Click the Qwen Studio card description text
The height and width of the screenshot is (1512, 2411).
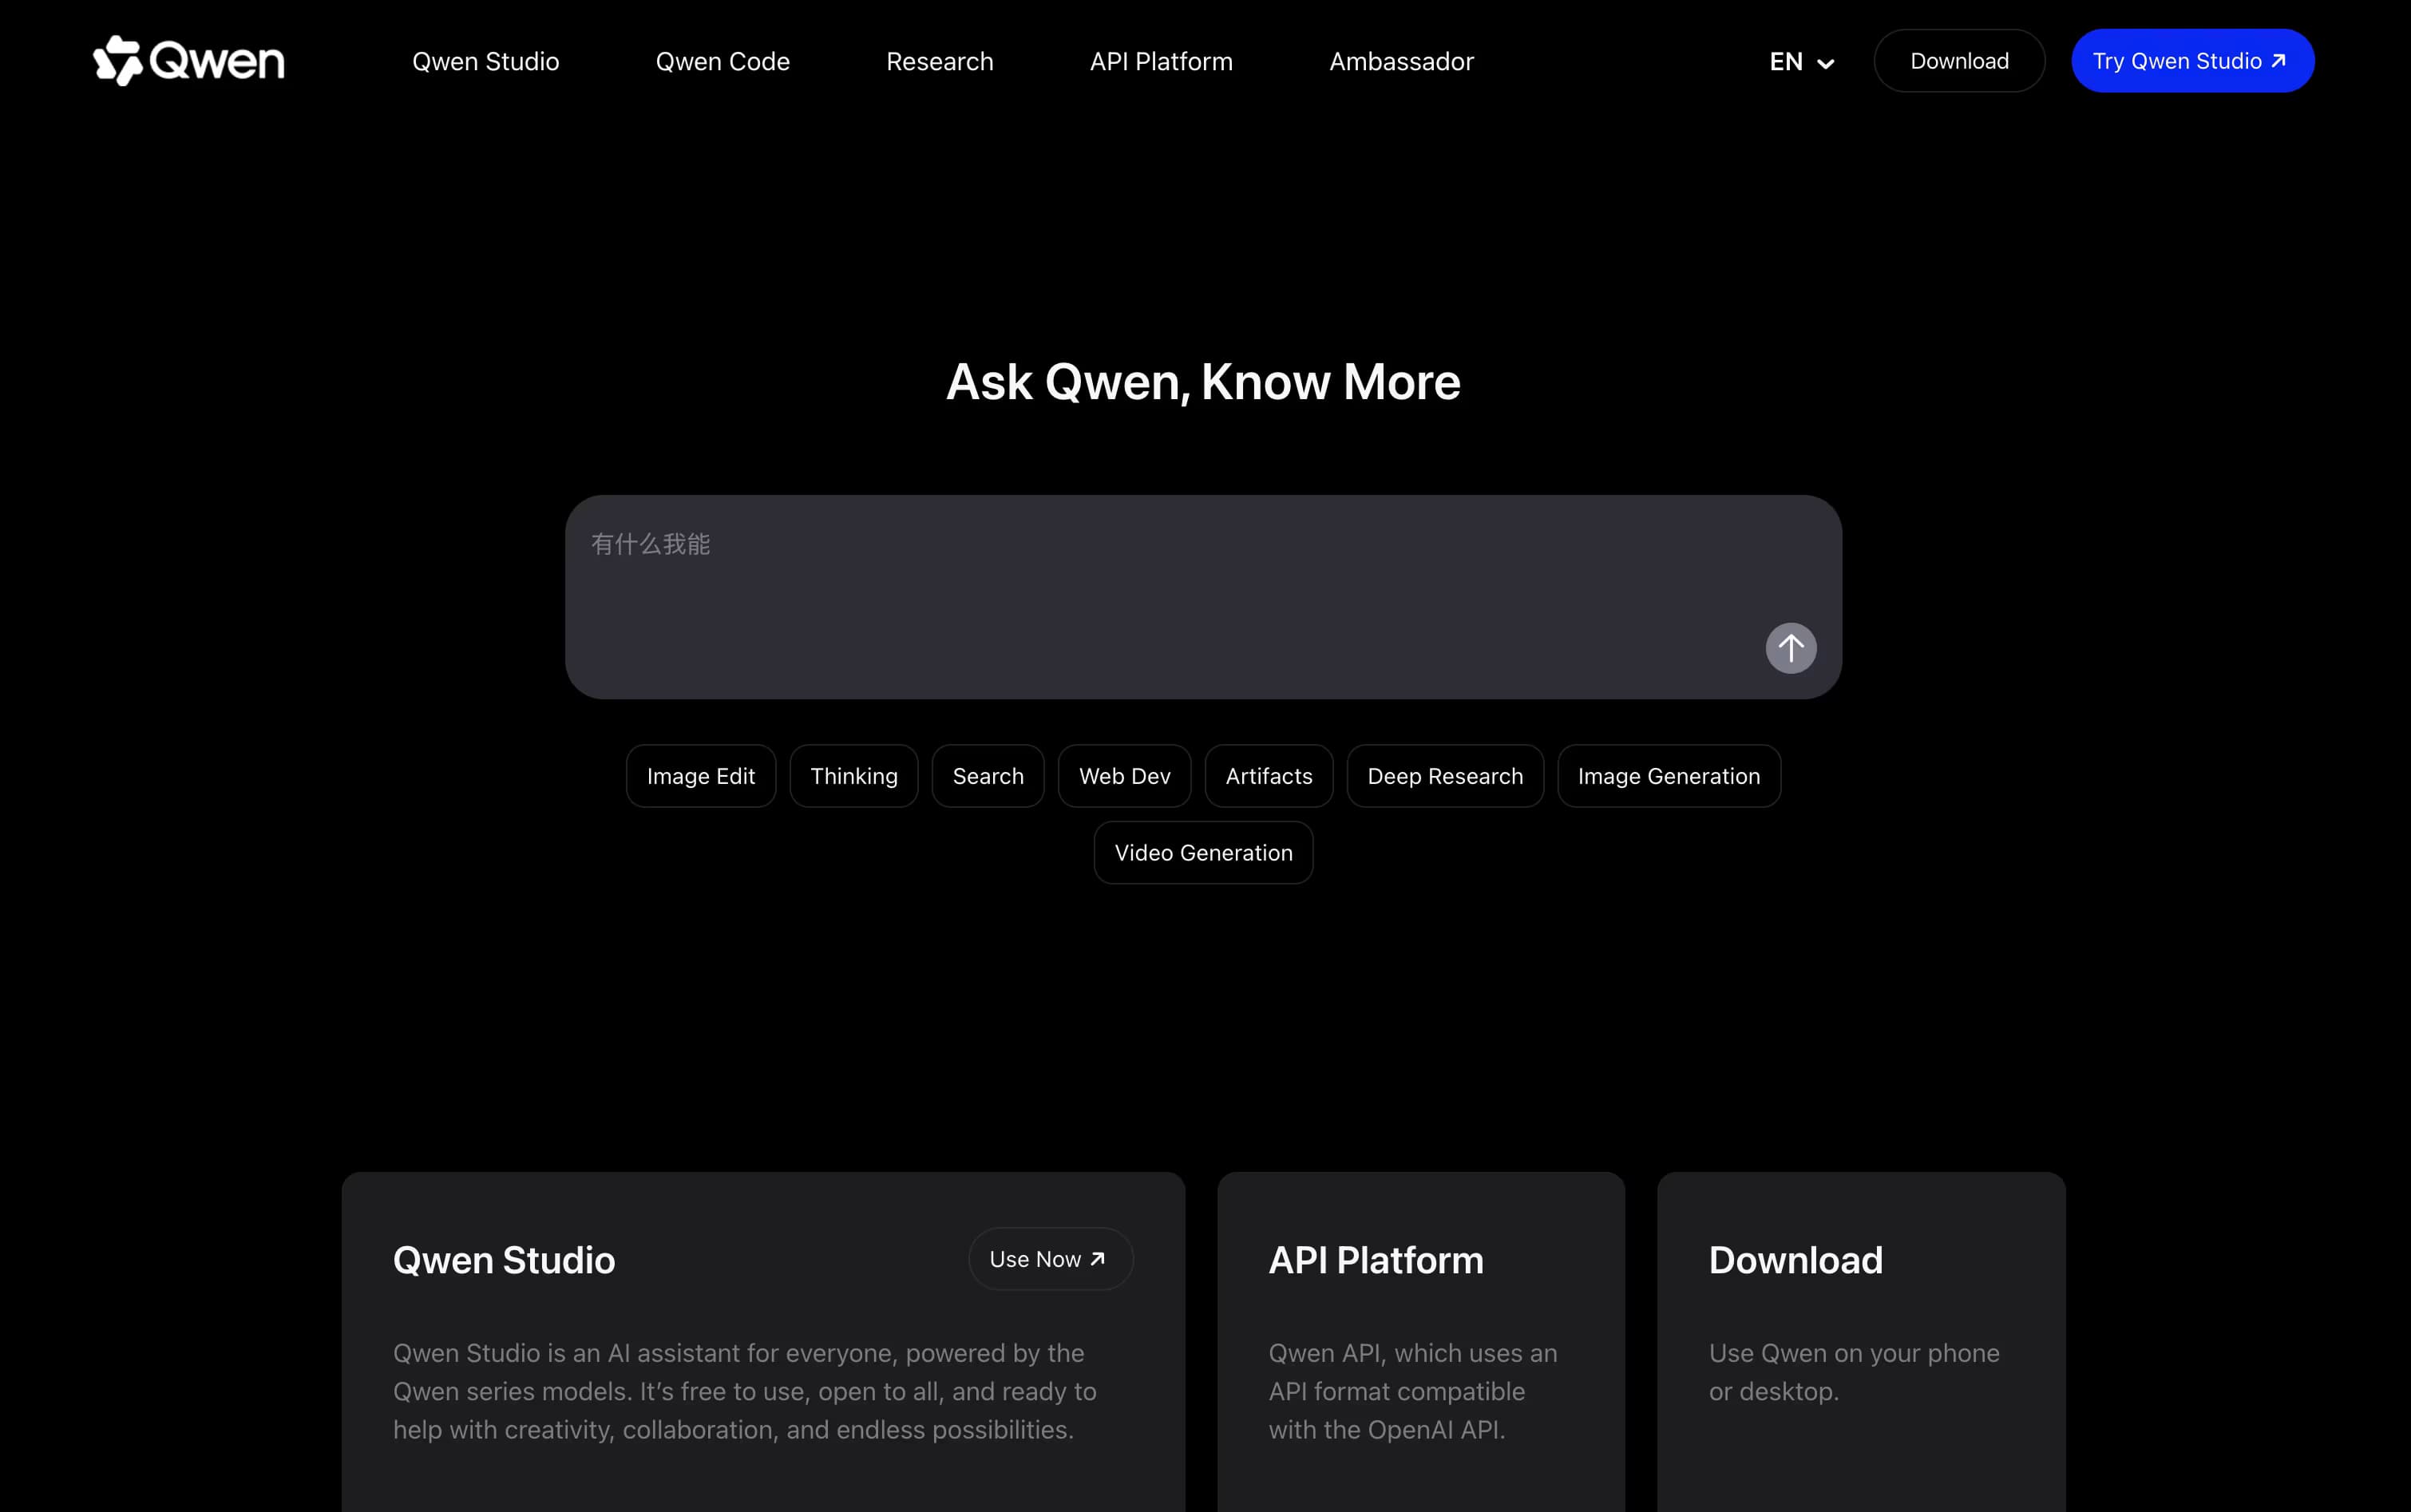tap(745, 1391)
